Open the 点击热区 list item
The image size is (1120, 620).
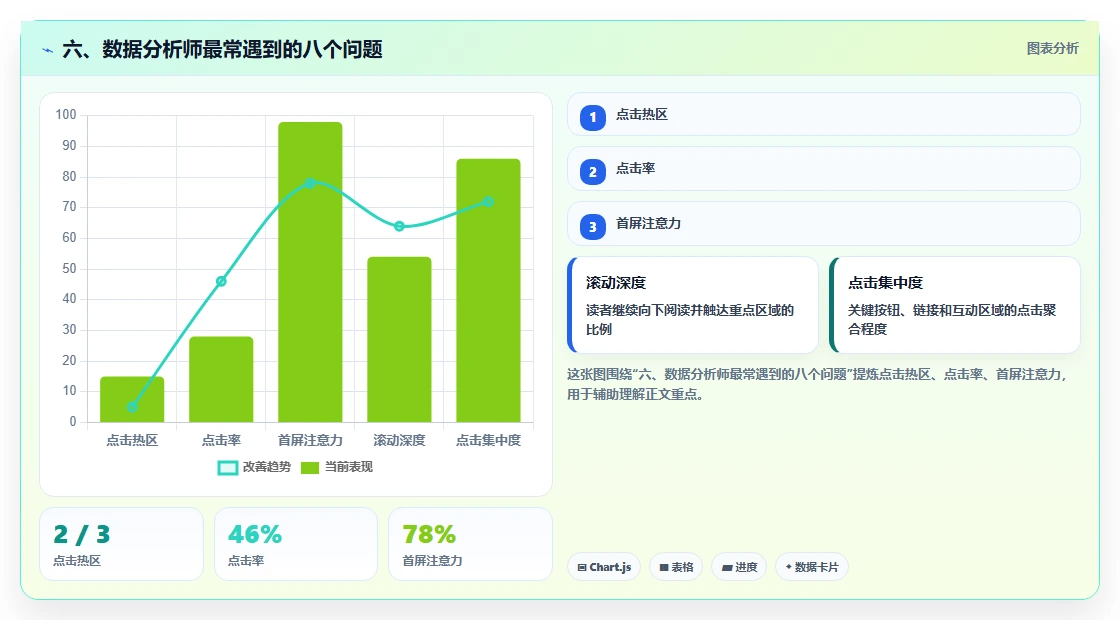point(824,114)
